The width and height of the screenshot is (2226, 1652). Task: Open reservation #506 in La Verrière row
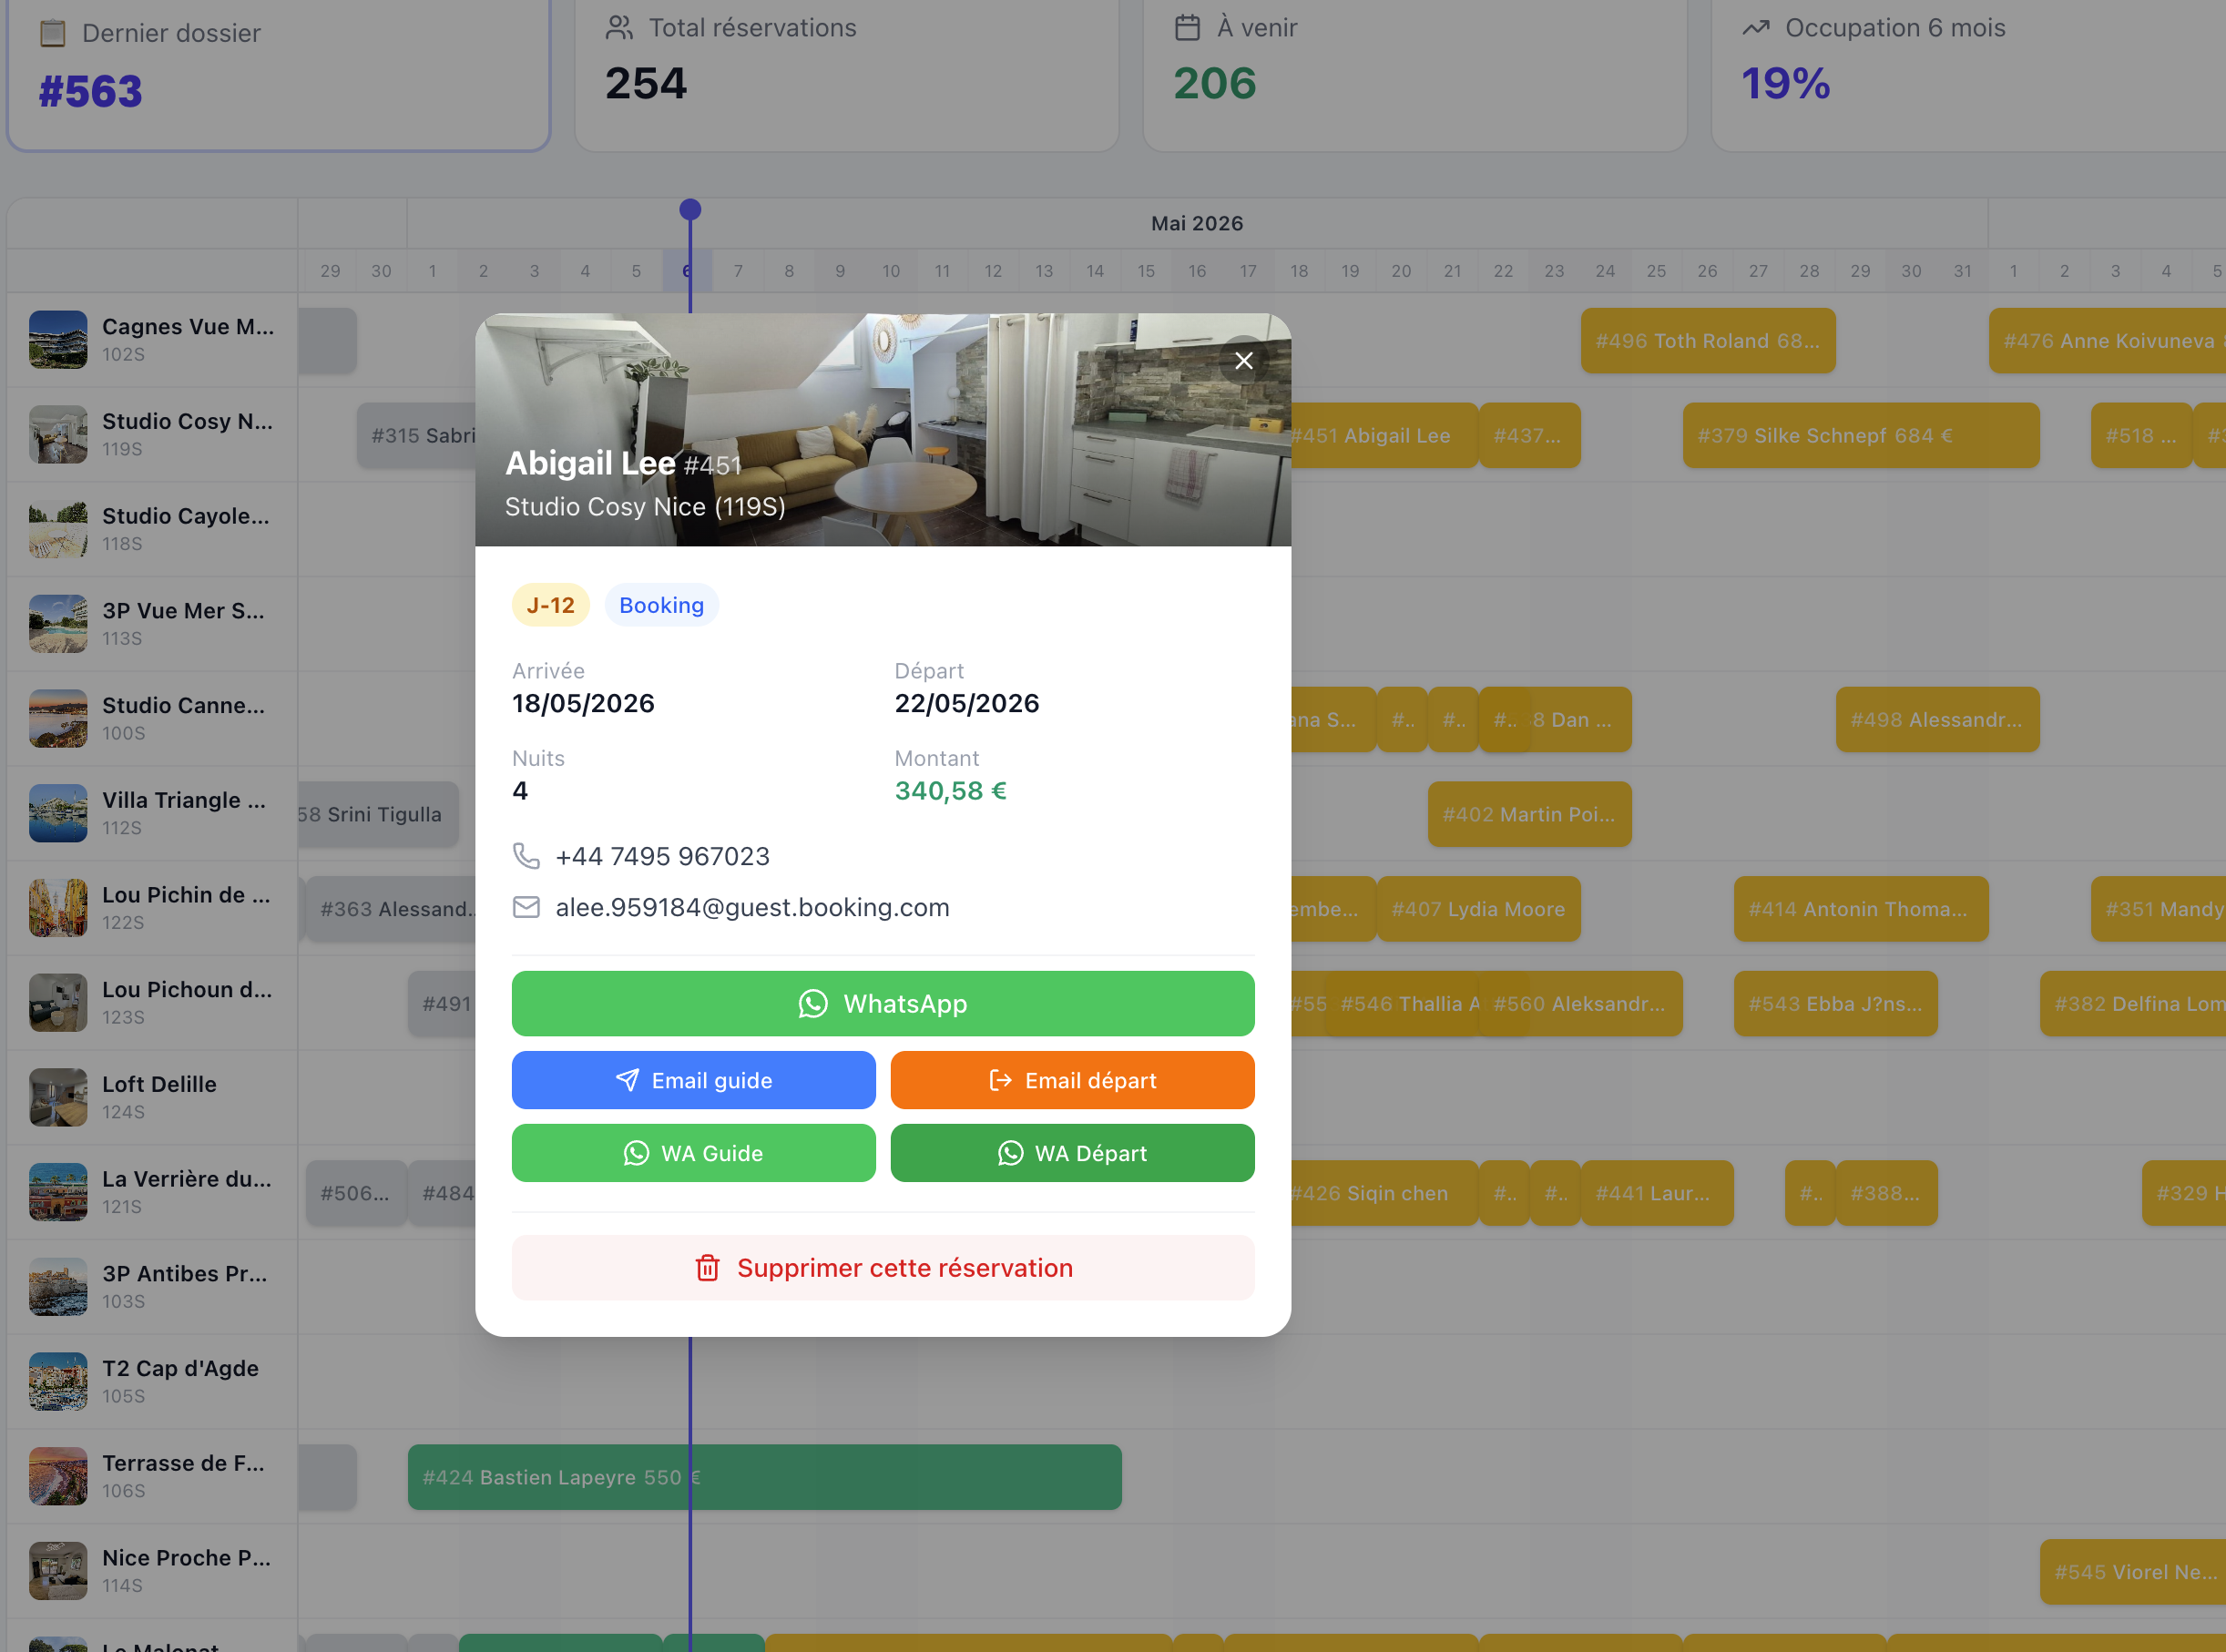356,1193
